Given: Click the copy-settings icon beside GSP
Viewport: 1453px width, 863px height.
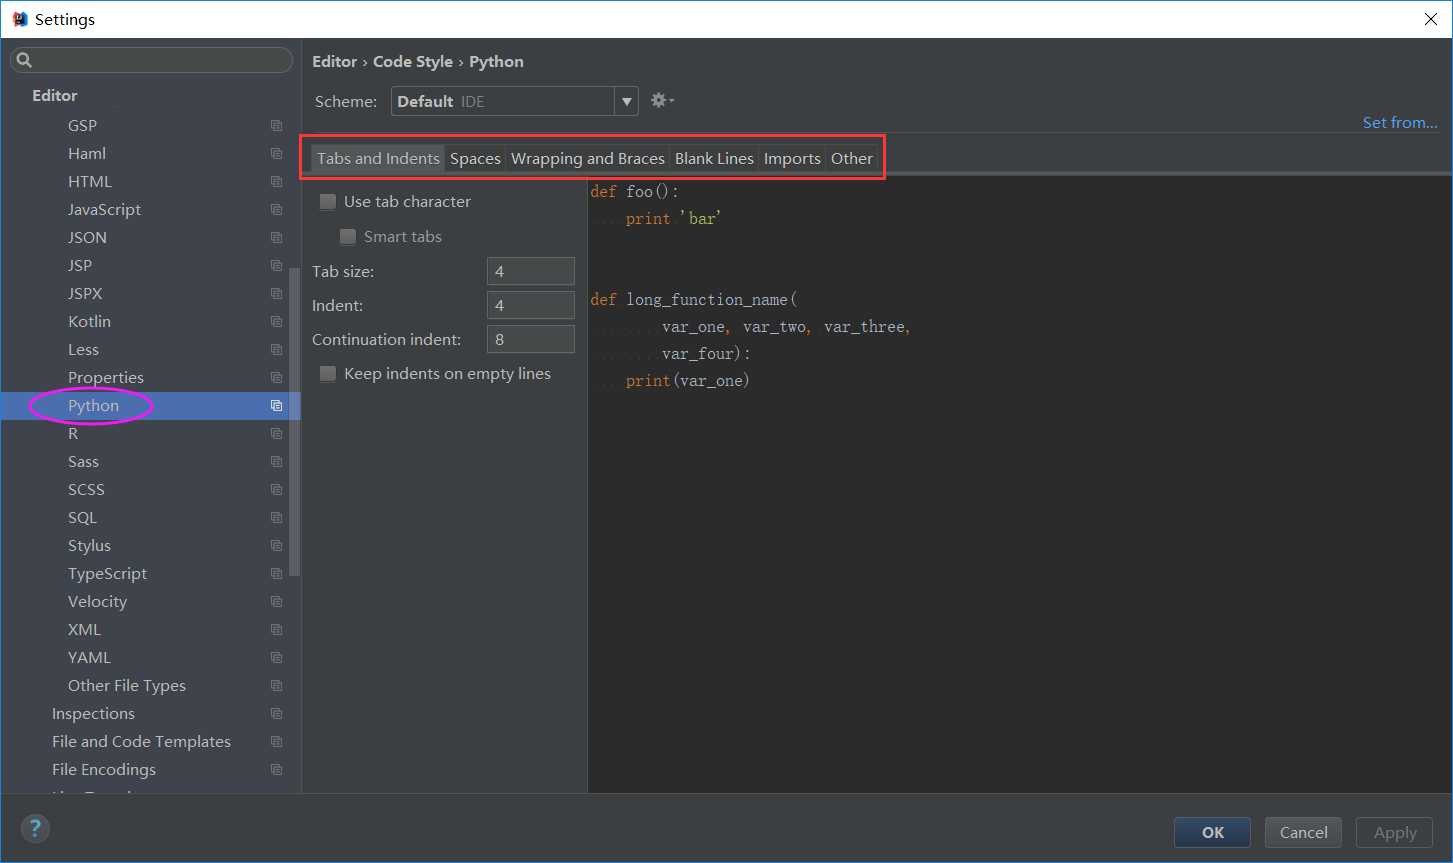Looking at the screenshot, I should pos(276,126).
